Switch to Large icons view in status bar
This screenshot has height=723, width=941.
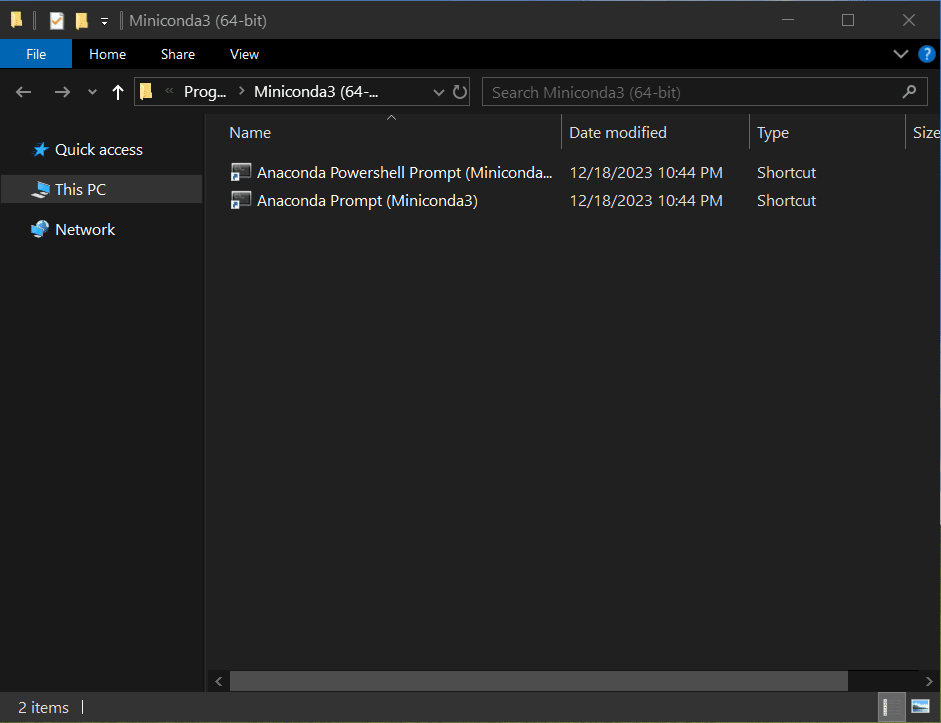[920, 707]
